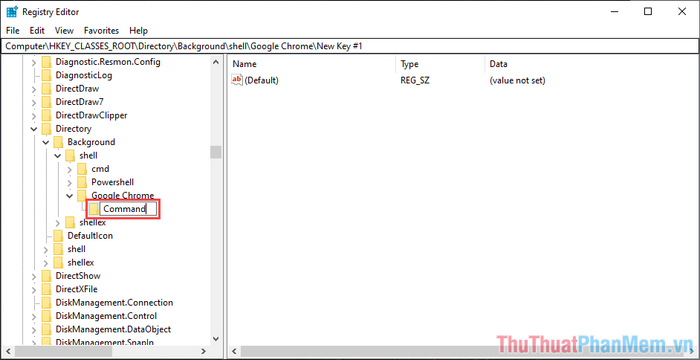The width and height of the screenshot is (700, 360).
Task: Collapse the Directory key
Action: coord(34,129)
